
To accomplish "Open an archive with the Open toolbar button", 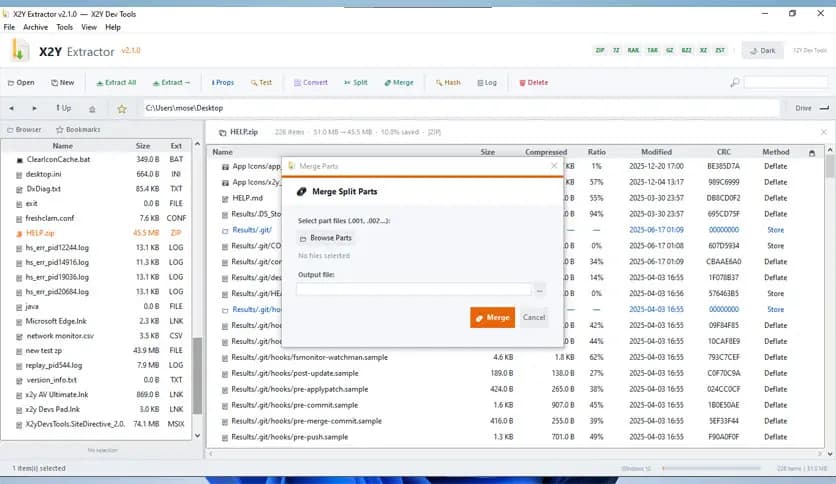I will tap(21, 83).
